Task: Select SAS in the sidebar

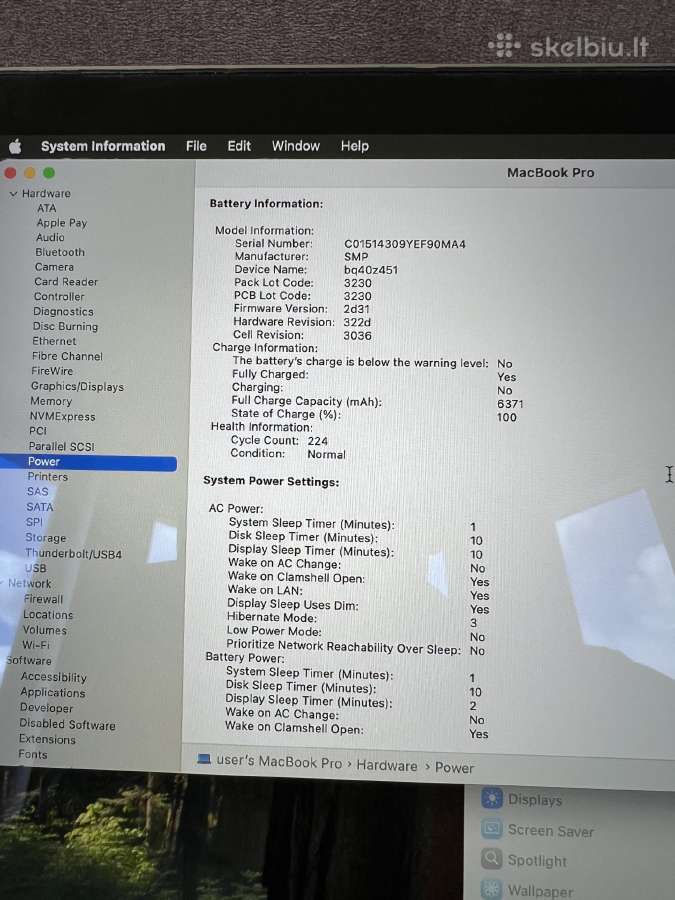Action: pyautogui.click(x=37, y=491)
